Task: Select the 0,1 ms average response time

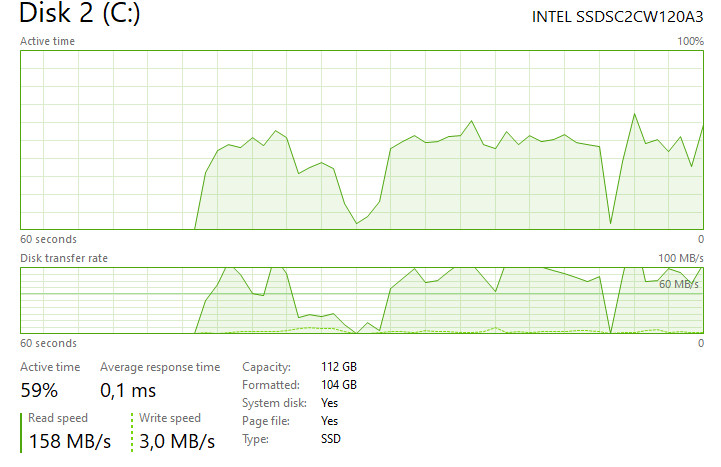Action: (128, 391)
